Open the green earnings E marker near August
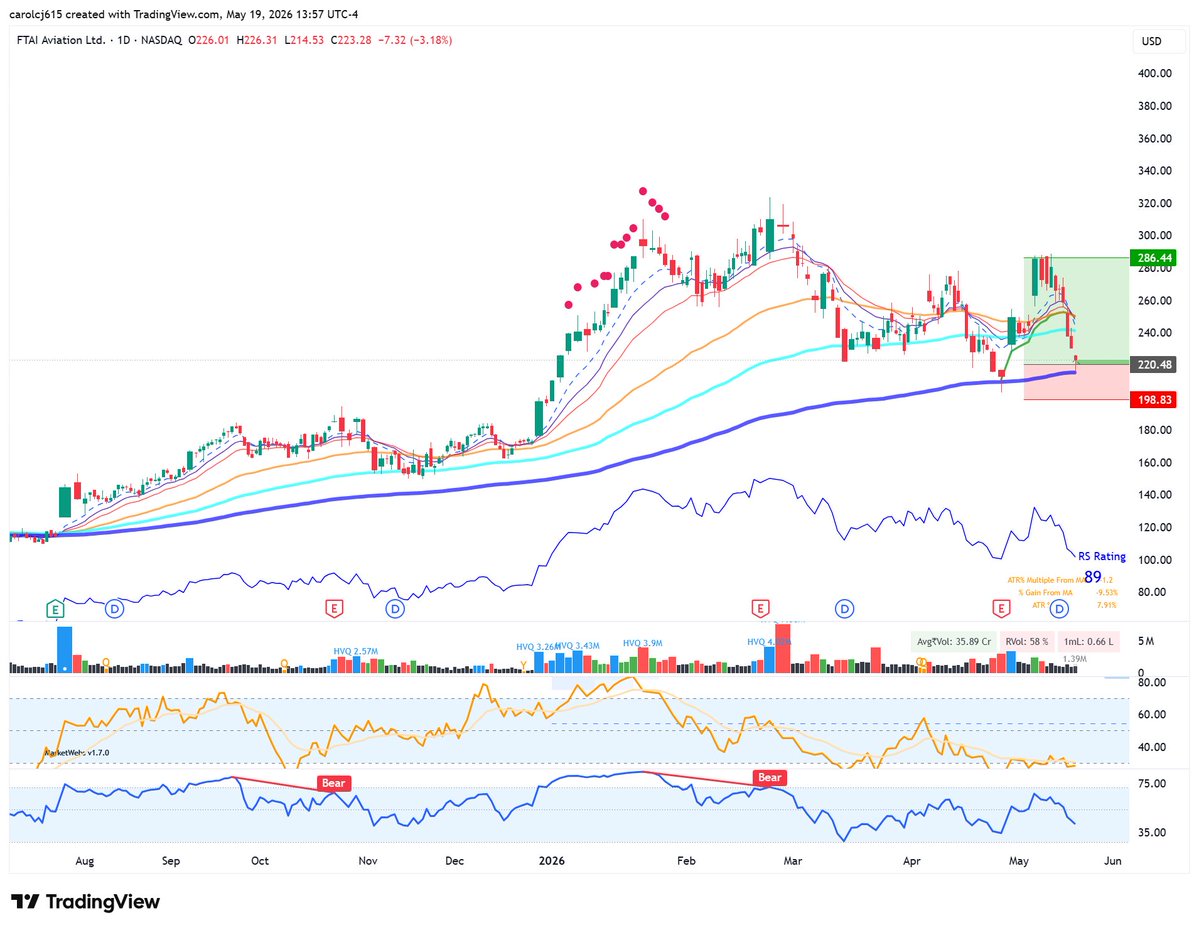 pos(55,610)
